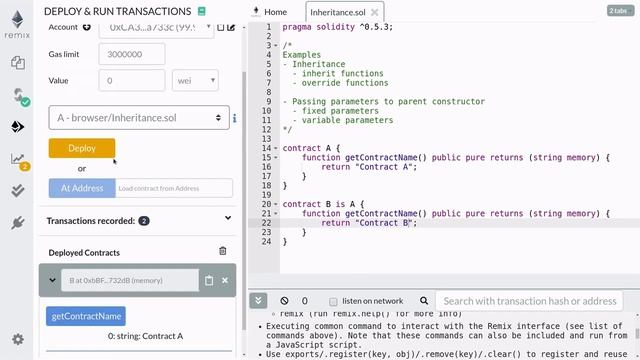Viewport: 640px width, 360px height.
Task: Open the Account dropdown
Action: pos(156,28)
